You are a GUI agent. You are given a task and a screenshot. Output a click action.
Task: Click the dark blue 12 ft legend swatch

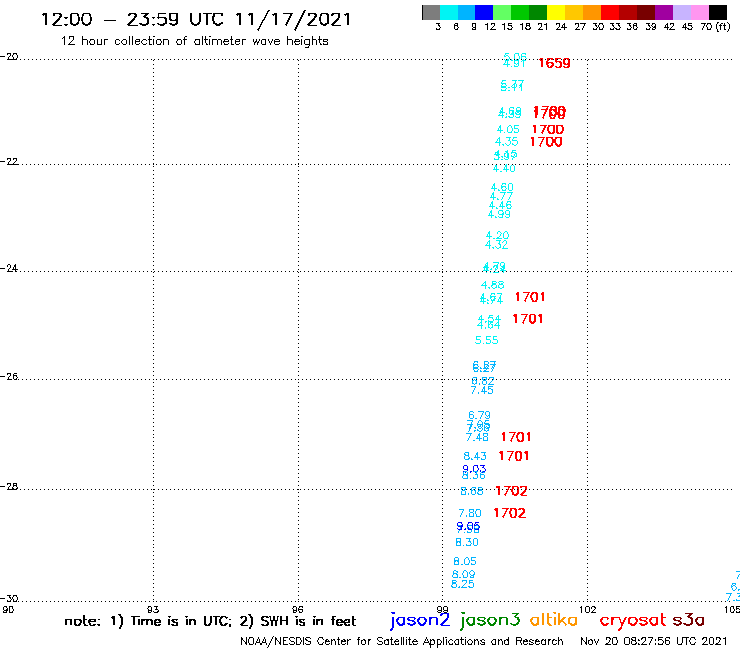(484, 12)
